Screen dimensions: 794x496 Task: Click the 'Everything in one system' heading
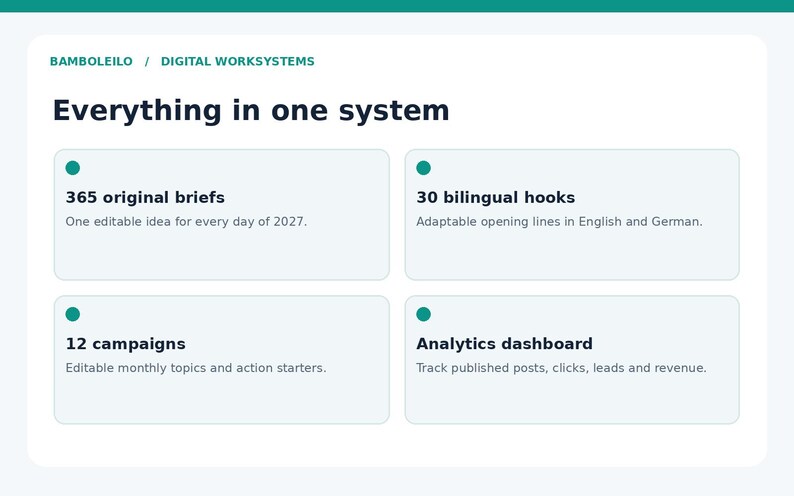pos(251,111)
